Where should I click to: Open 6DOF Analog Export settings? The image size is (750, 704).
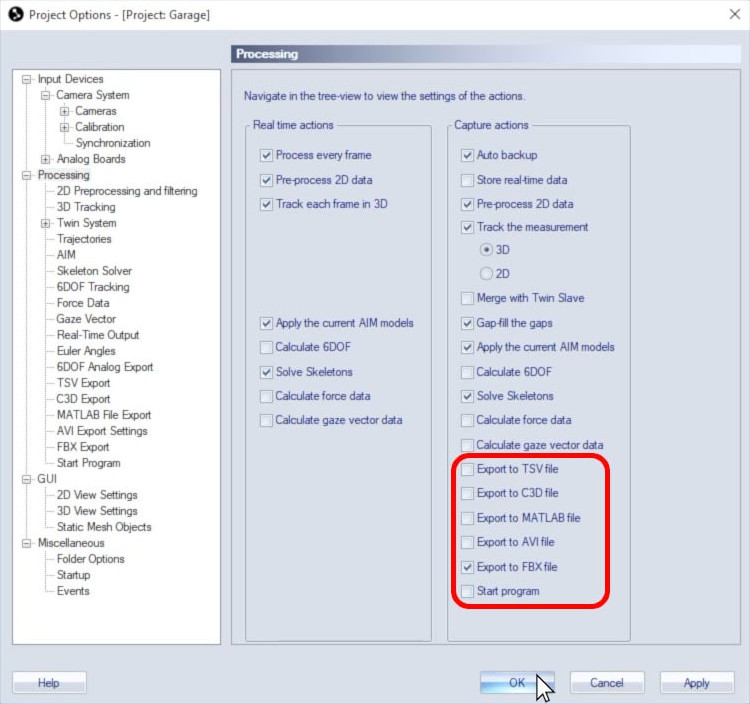(x=105, y=367)
